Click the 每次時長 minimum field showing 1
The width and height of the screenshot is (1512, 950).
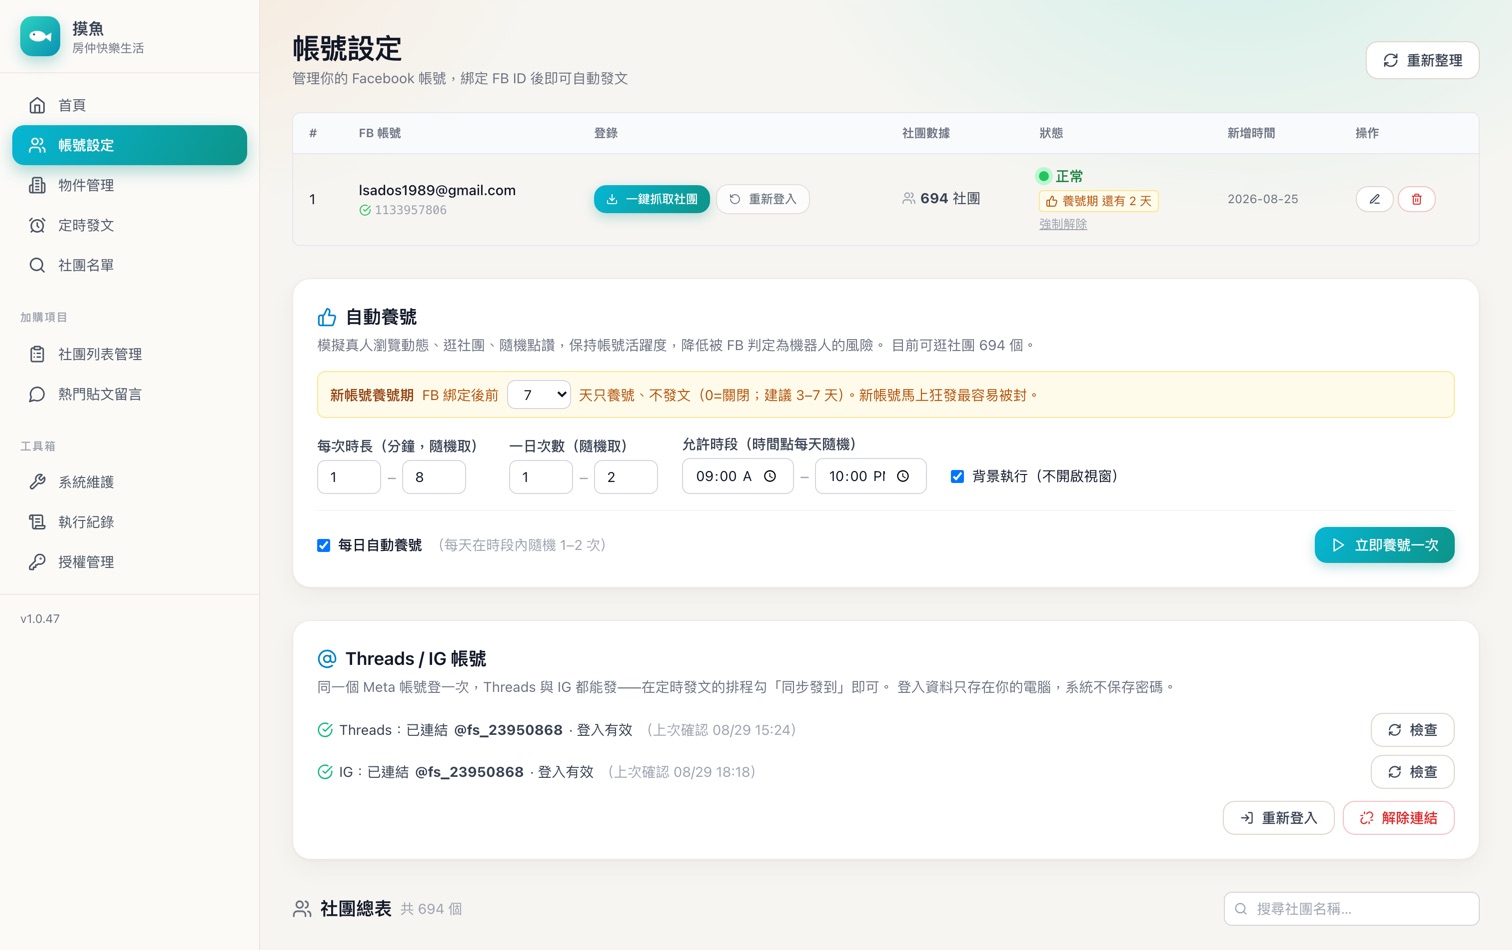tap(349, 477)
